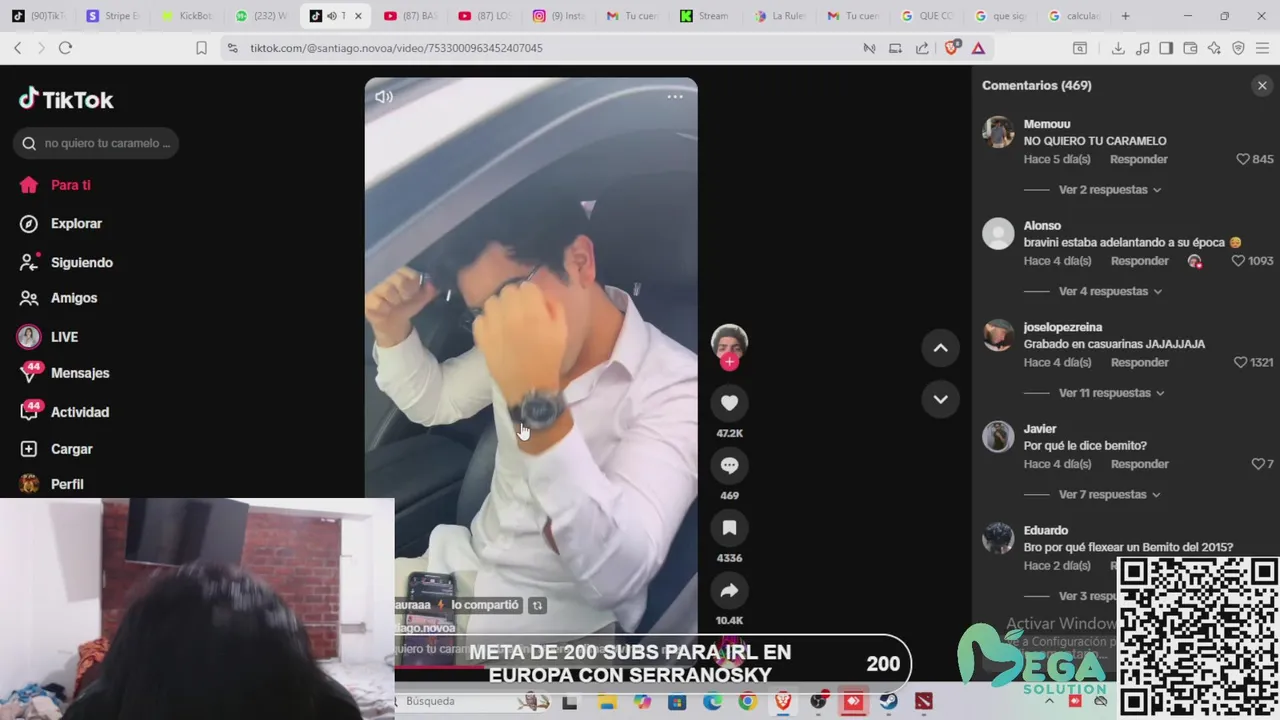
Task: Focus the TikTok search field
Action: [97, 143]
